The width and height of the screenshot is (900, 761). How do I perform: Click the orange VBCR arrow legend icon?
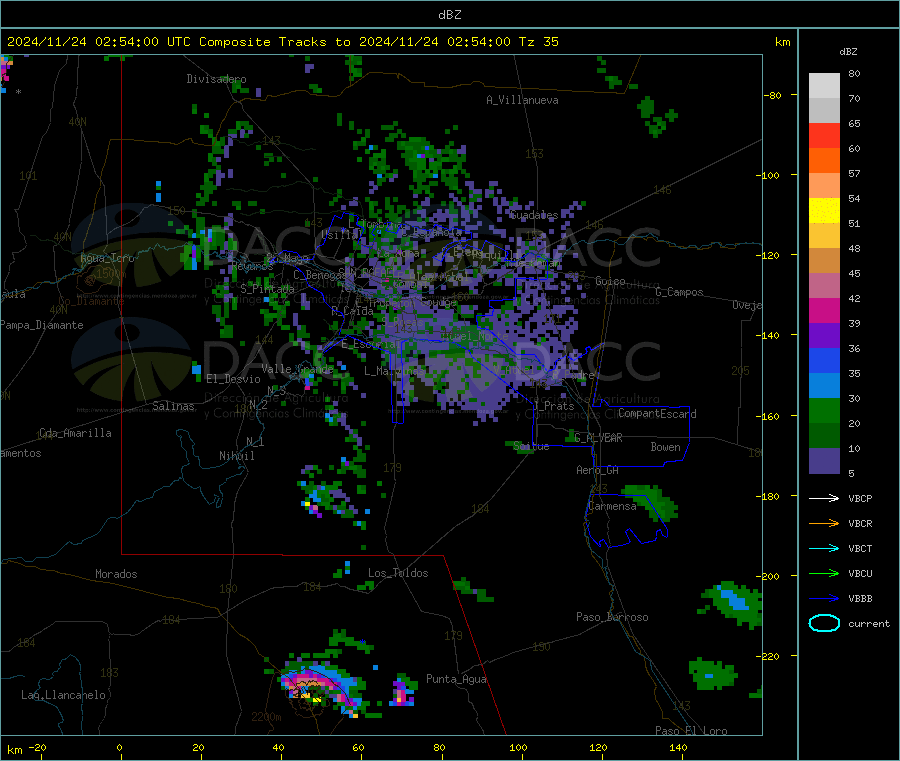(824, 523)
